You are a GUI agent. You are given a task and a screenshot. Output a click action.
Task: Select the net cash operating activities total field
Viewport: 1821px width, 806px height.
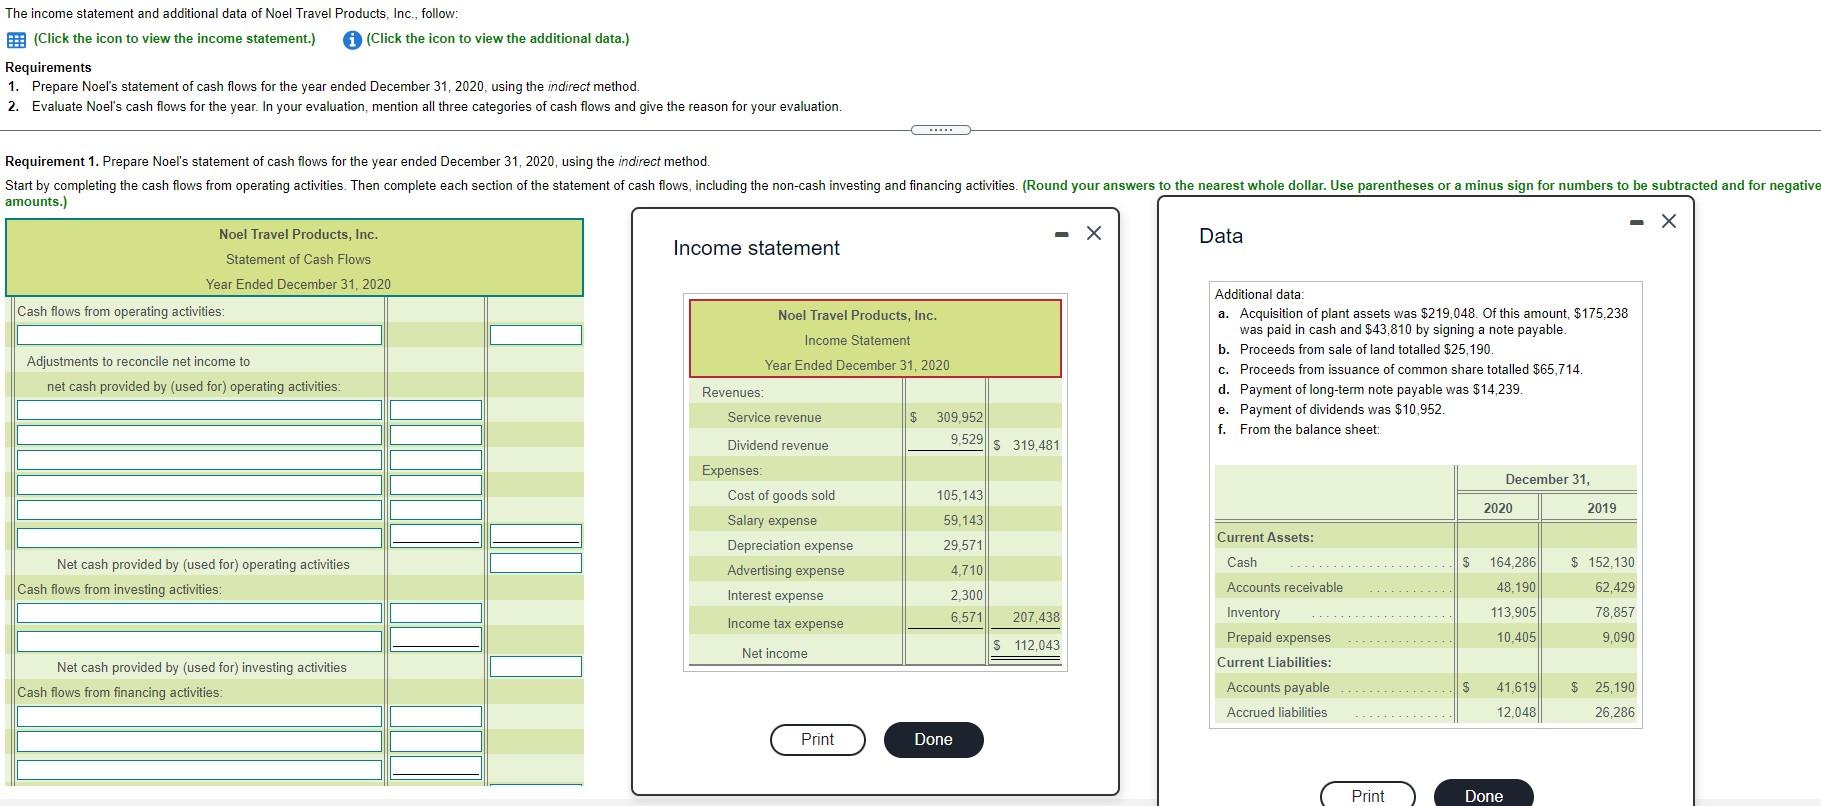[x=536, y=563]
